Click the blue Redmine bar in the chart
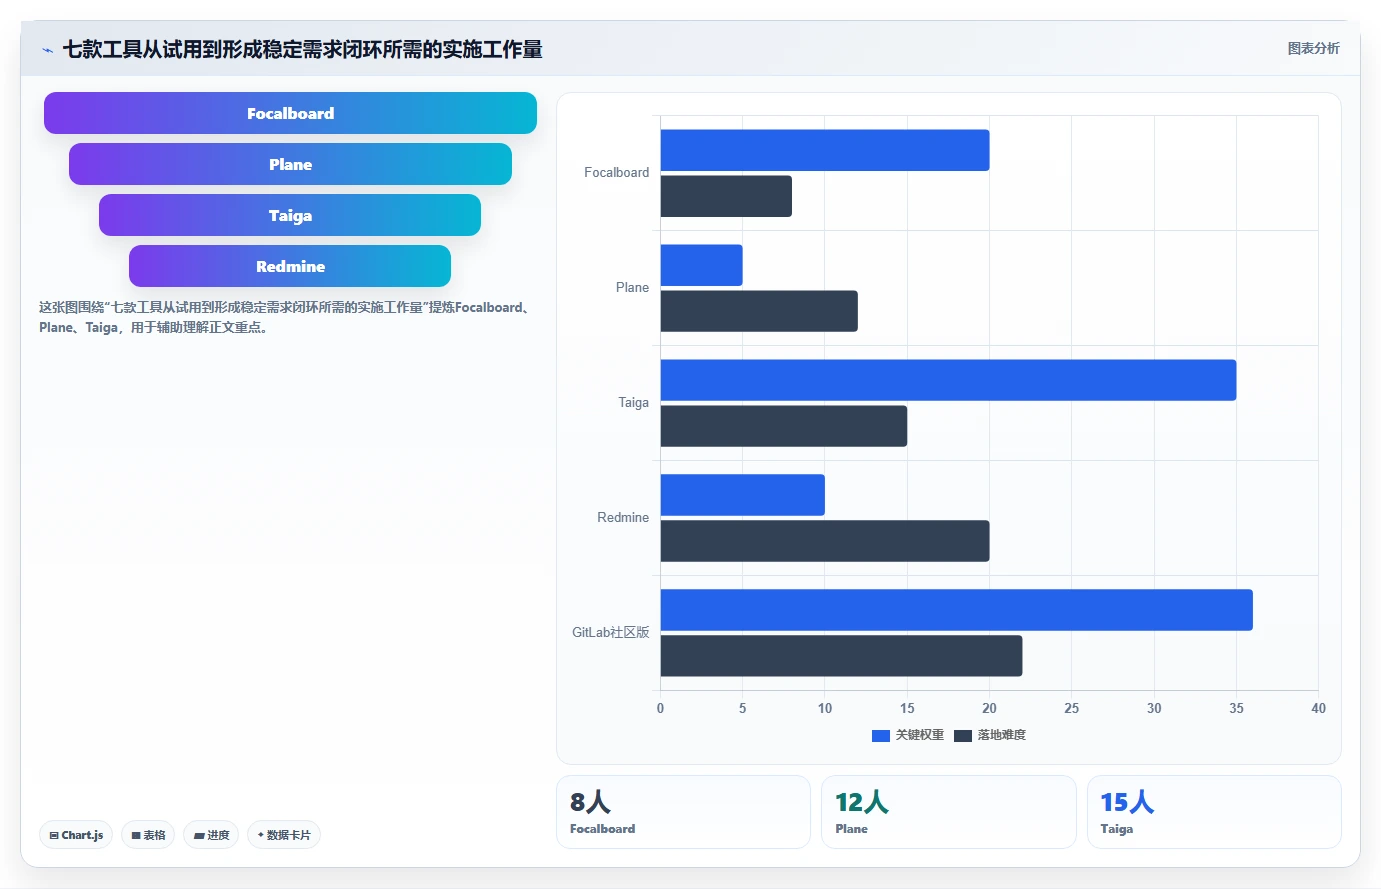1381x889 pixels. (743, 495)
